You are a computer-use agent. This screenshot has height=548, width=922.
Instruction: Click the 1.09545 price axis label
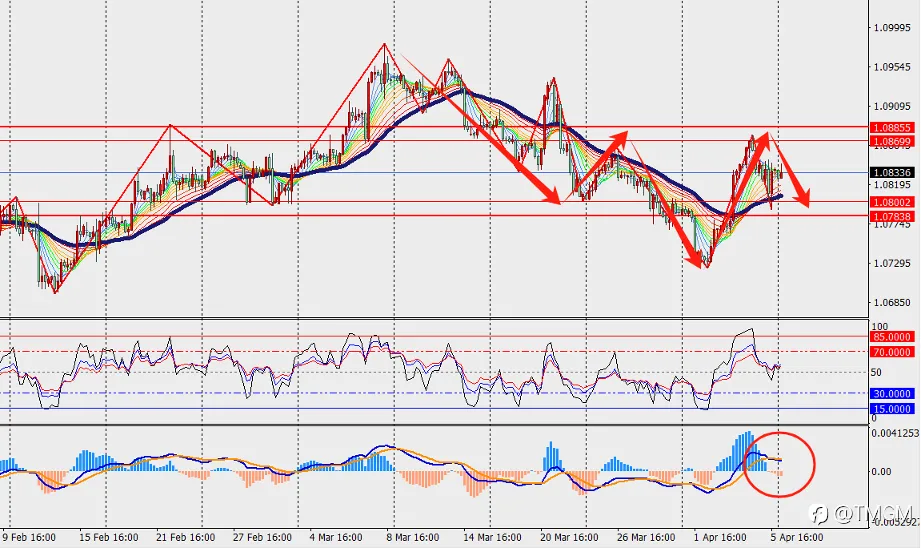pos(892,67)
